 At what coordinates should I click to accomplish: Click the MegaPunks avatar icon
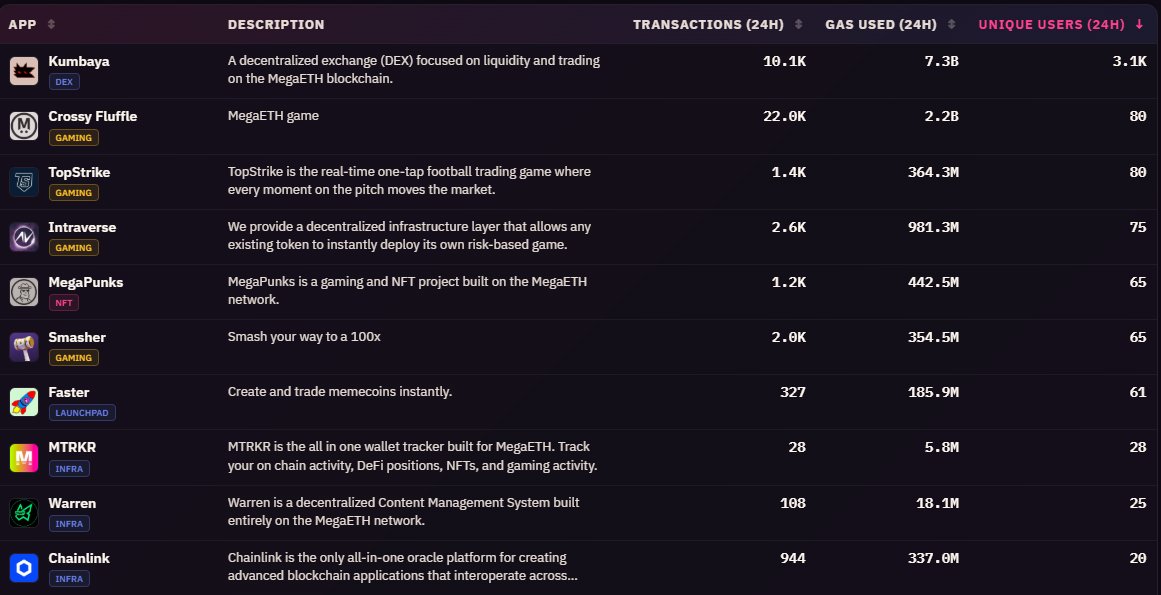point(24,292)
